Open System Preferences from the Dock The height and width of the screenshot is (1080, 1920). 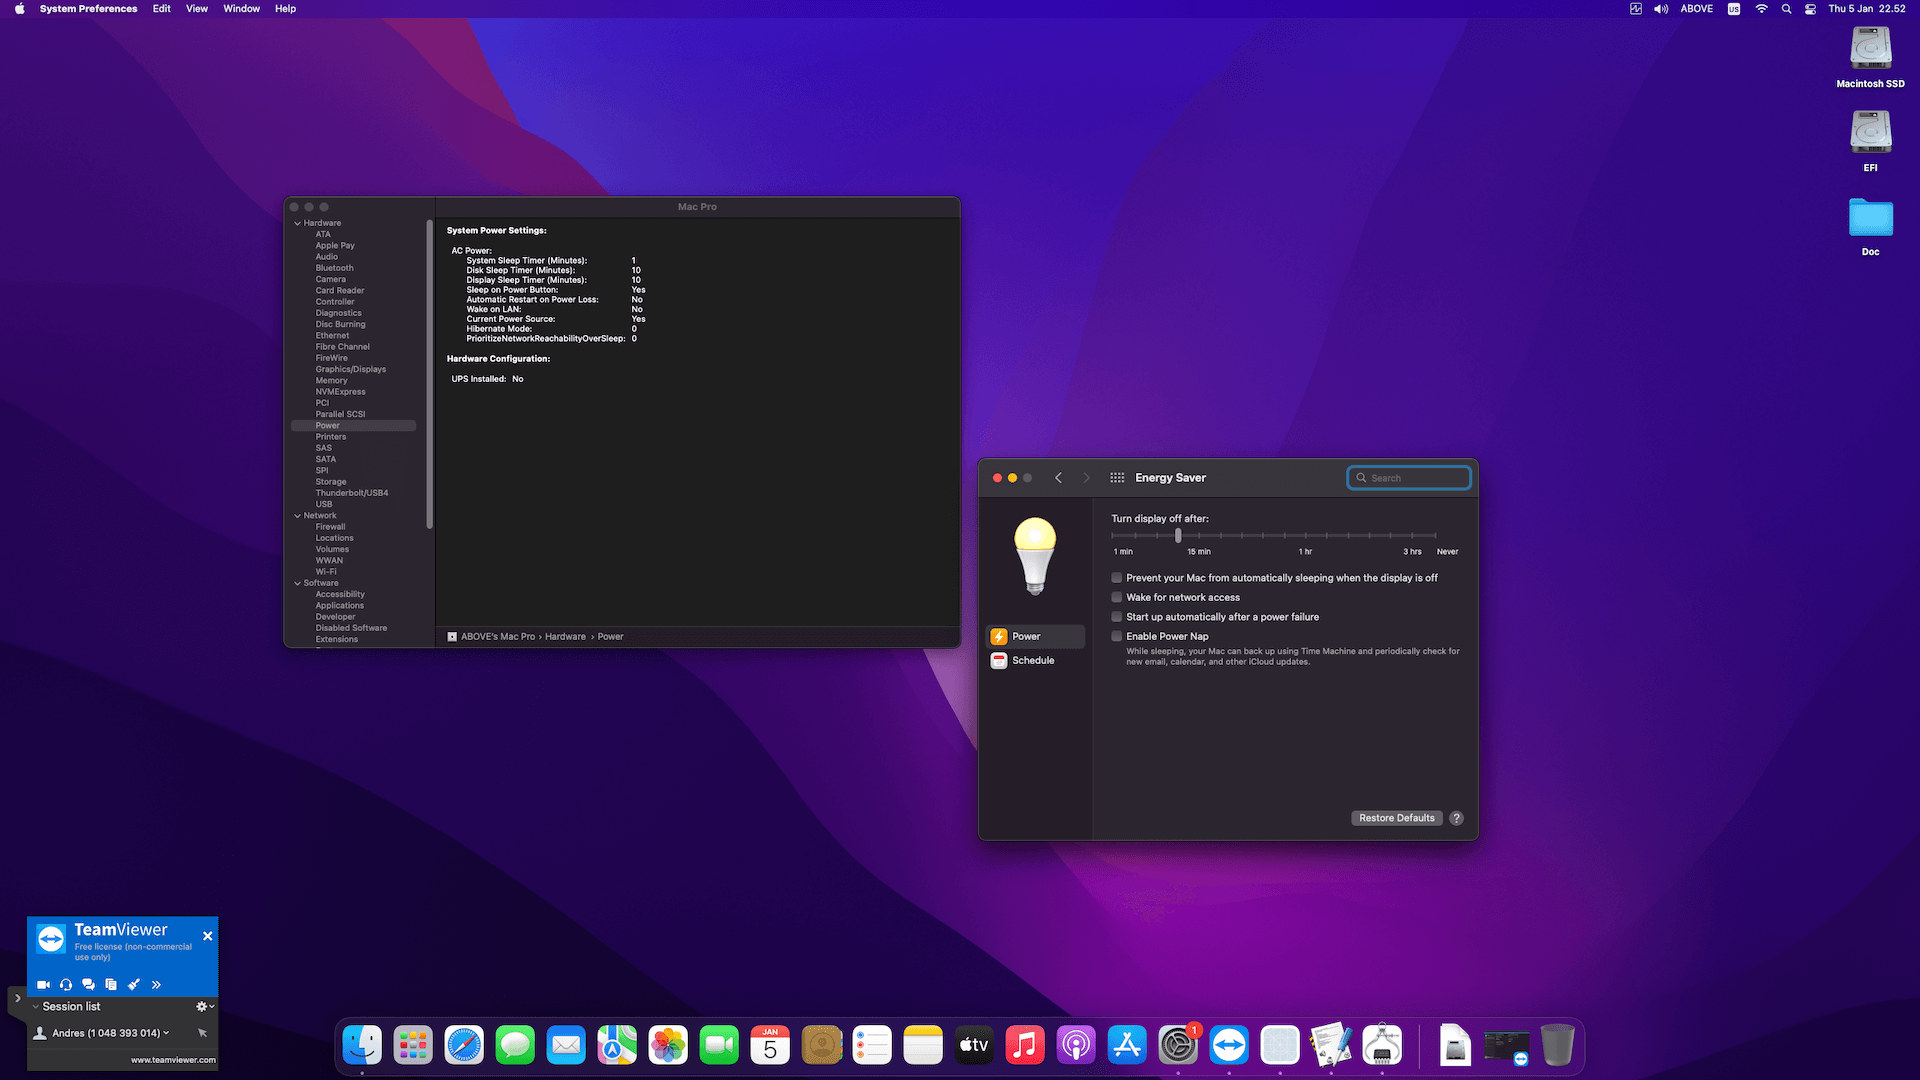click(1178, 1046)
